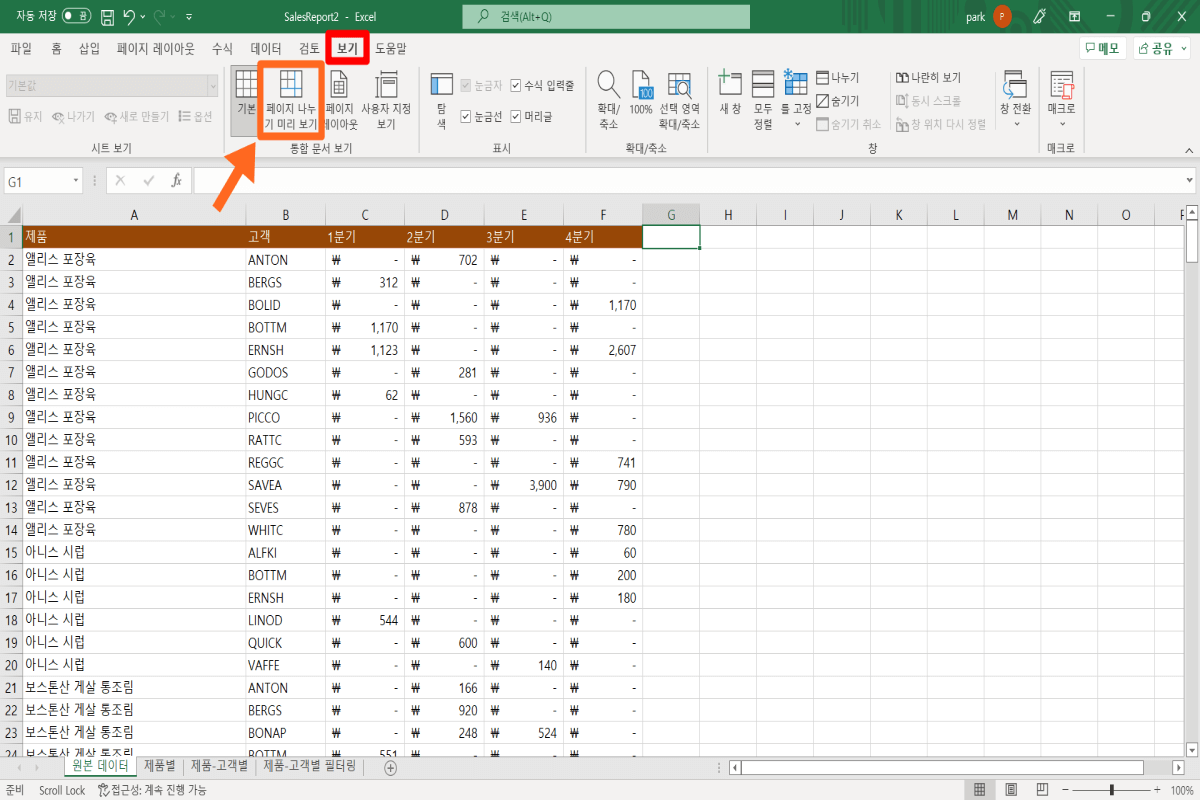Click the horizontal scrollbar

(941, 768)
